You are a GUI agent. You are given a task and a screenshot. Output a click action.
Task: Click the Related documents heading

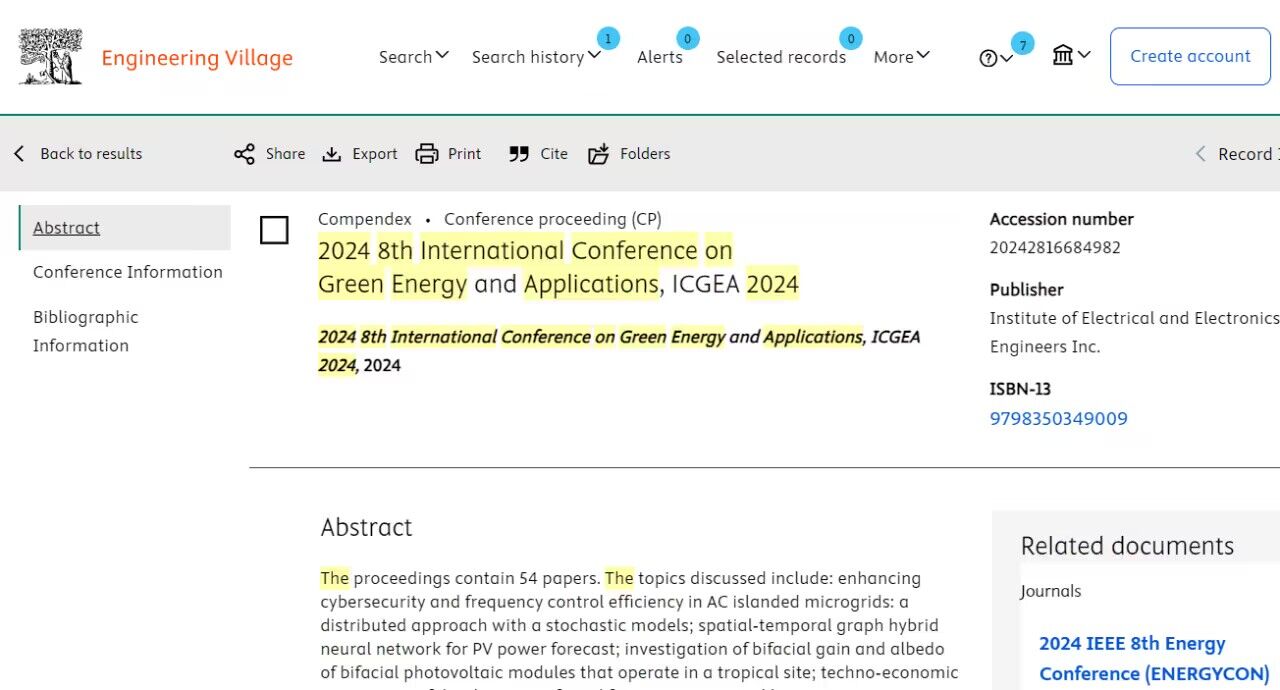pyautogui.click(x=1127, y=546)
